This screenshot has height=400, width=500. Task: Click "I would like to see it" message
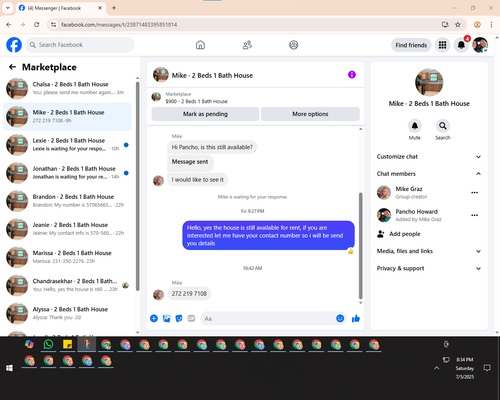(x=198, y=180)
